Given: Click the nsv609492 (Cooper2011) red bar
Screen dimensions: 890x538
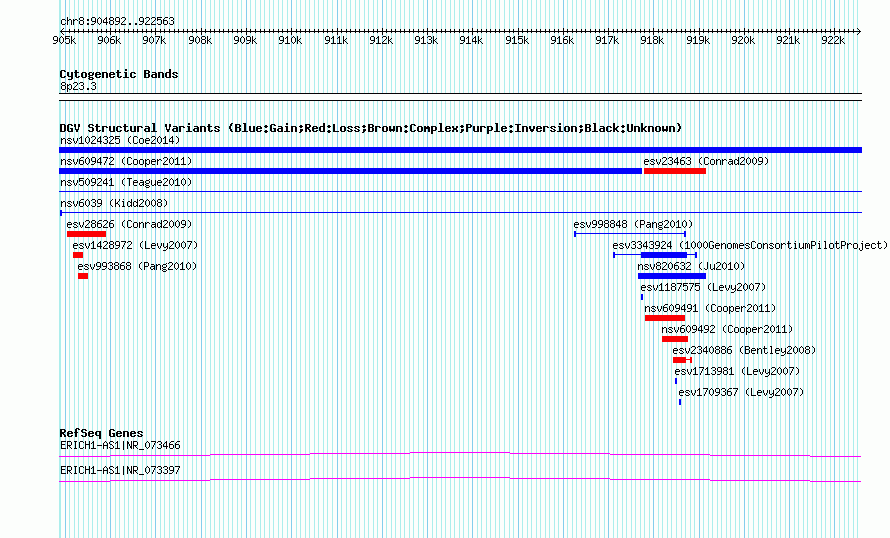Looking at the screenshot, I should pyautogui.click(x=675, y=339).
